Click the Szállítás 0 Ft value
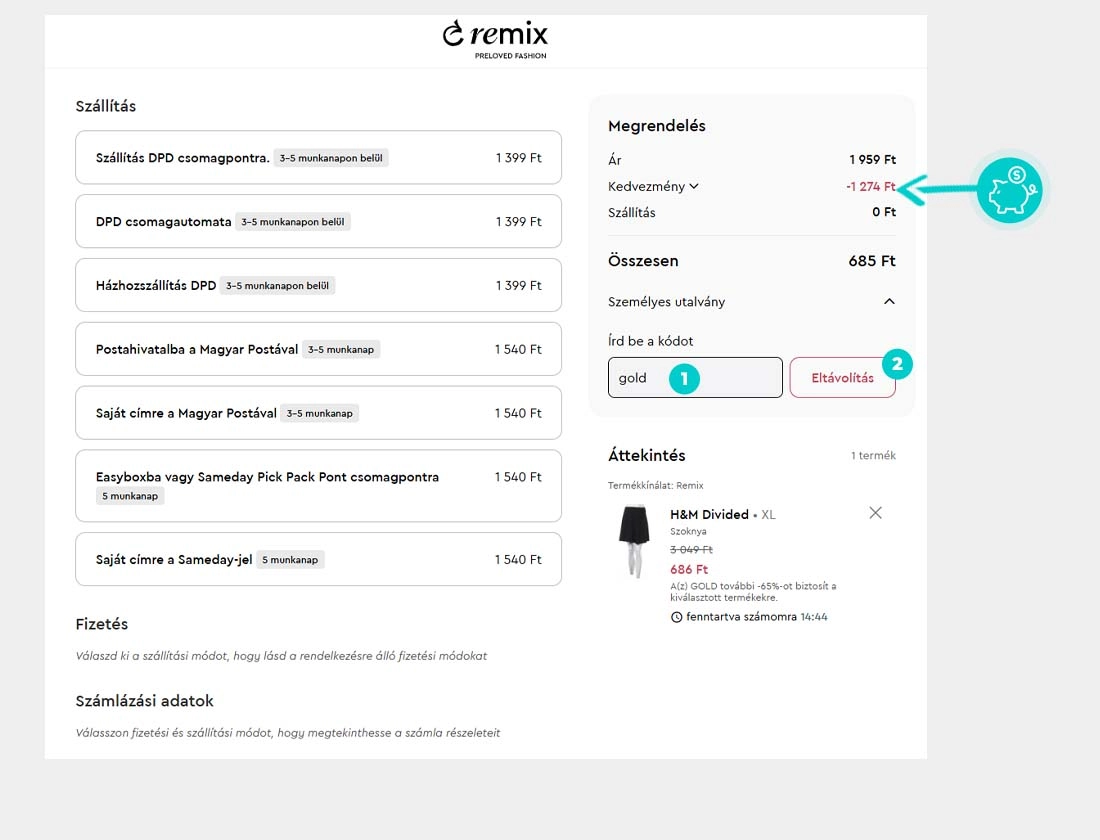This screenshot has width=1100, height=840. click(x=884, y=212)
